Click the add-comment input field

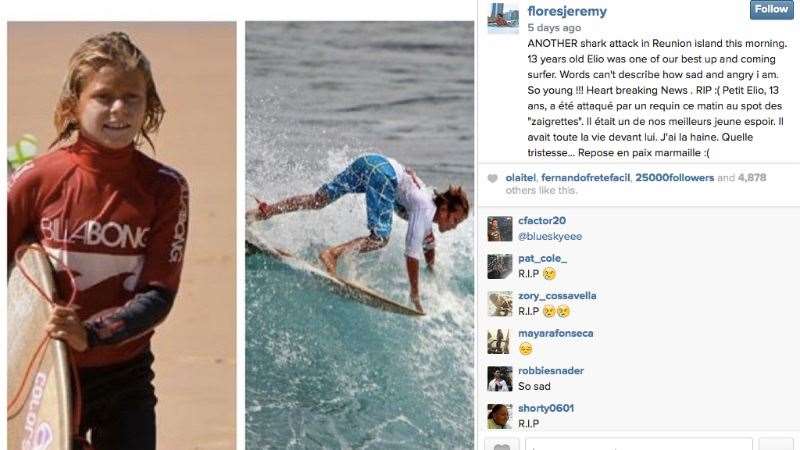pos(639,444)
